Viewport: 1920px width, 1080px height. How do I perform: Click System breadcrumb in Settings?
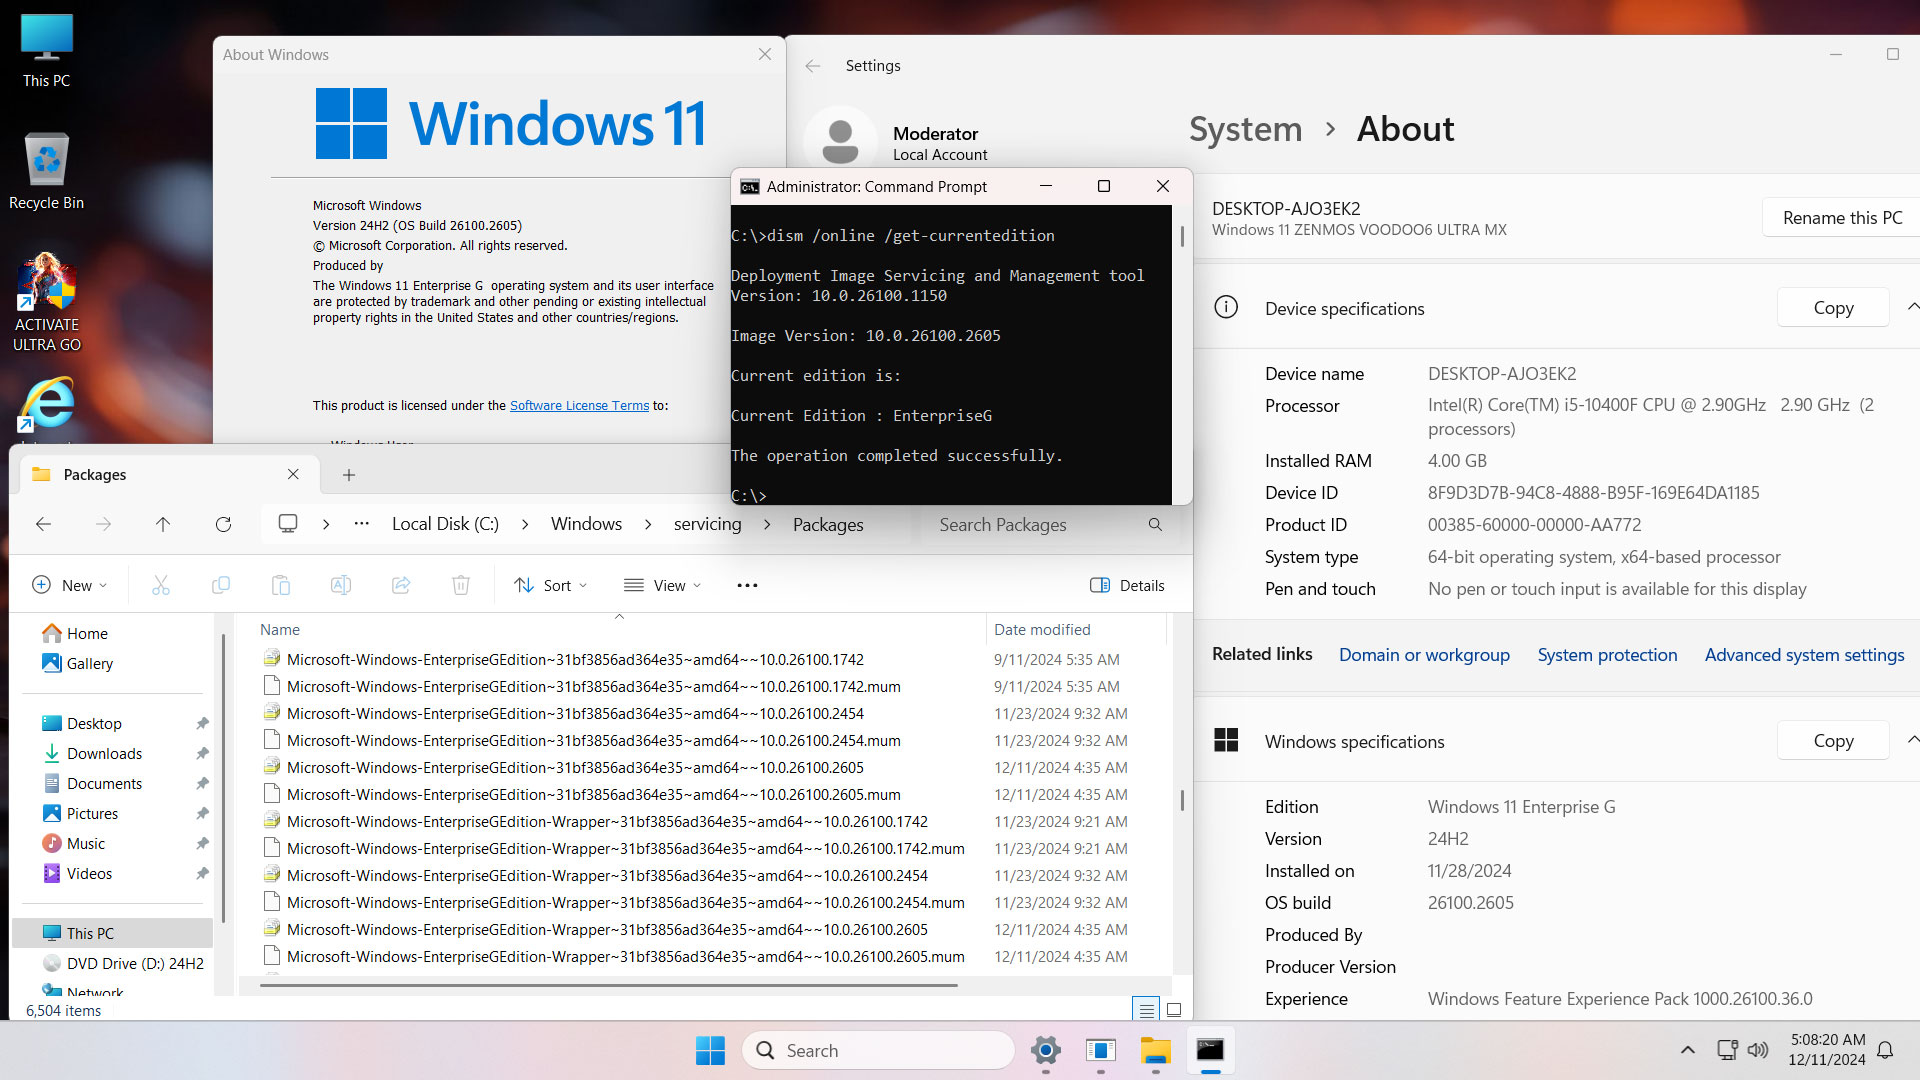[x=1245, y=129]
